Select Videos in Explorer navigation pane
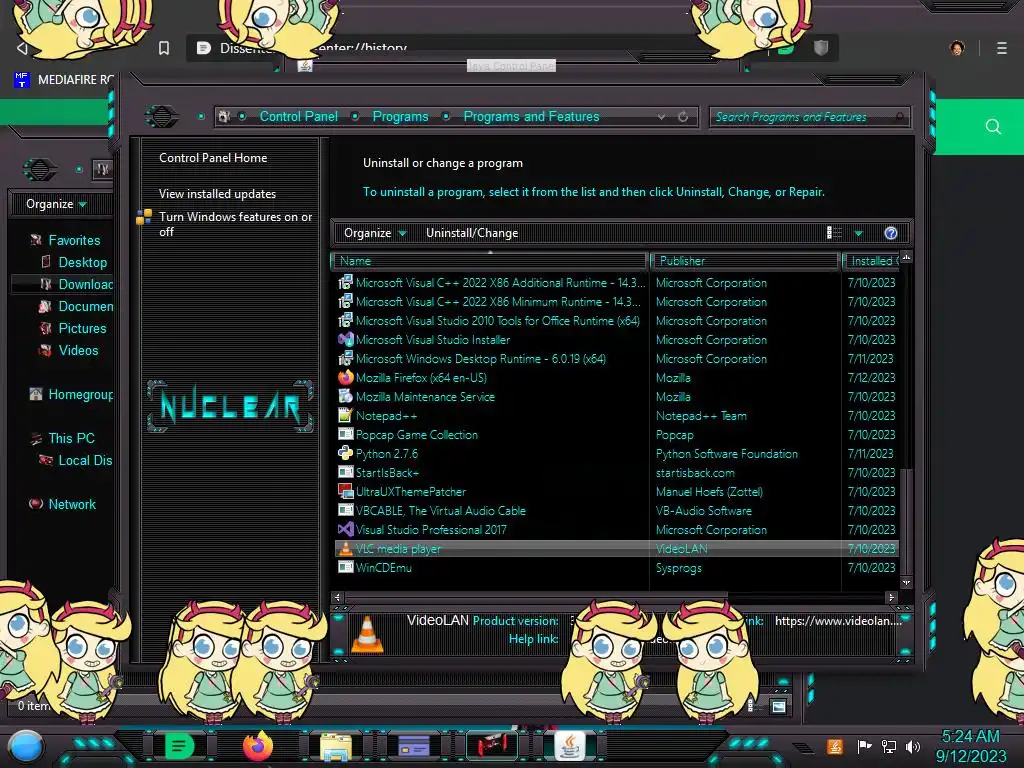The height and width of the screenshot is (768, 1024). 78,351
